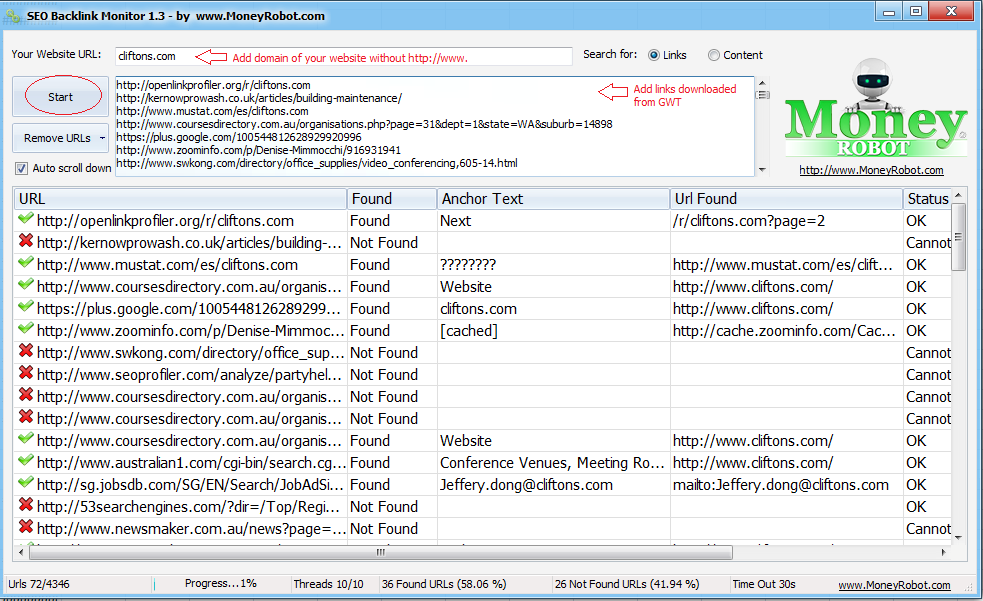Toggle the Auto scroll down checkbox
Image resolution: width=983 pixels, height=601 pixels.
(x=21, y=168)
